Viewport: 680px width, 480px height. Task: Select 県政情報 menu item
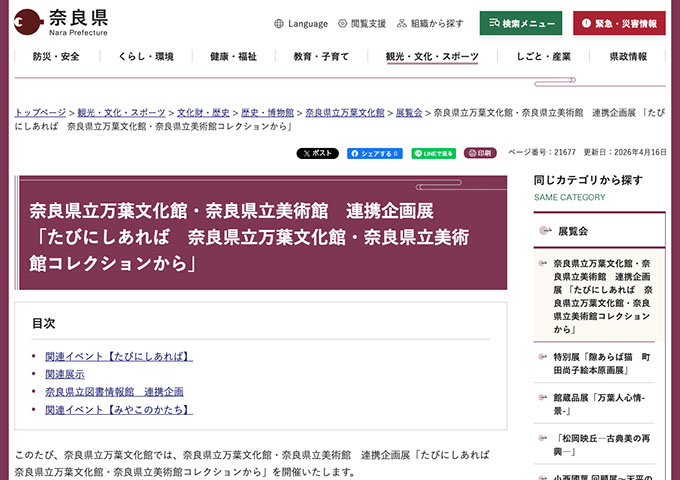(628, 56)
